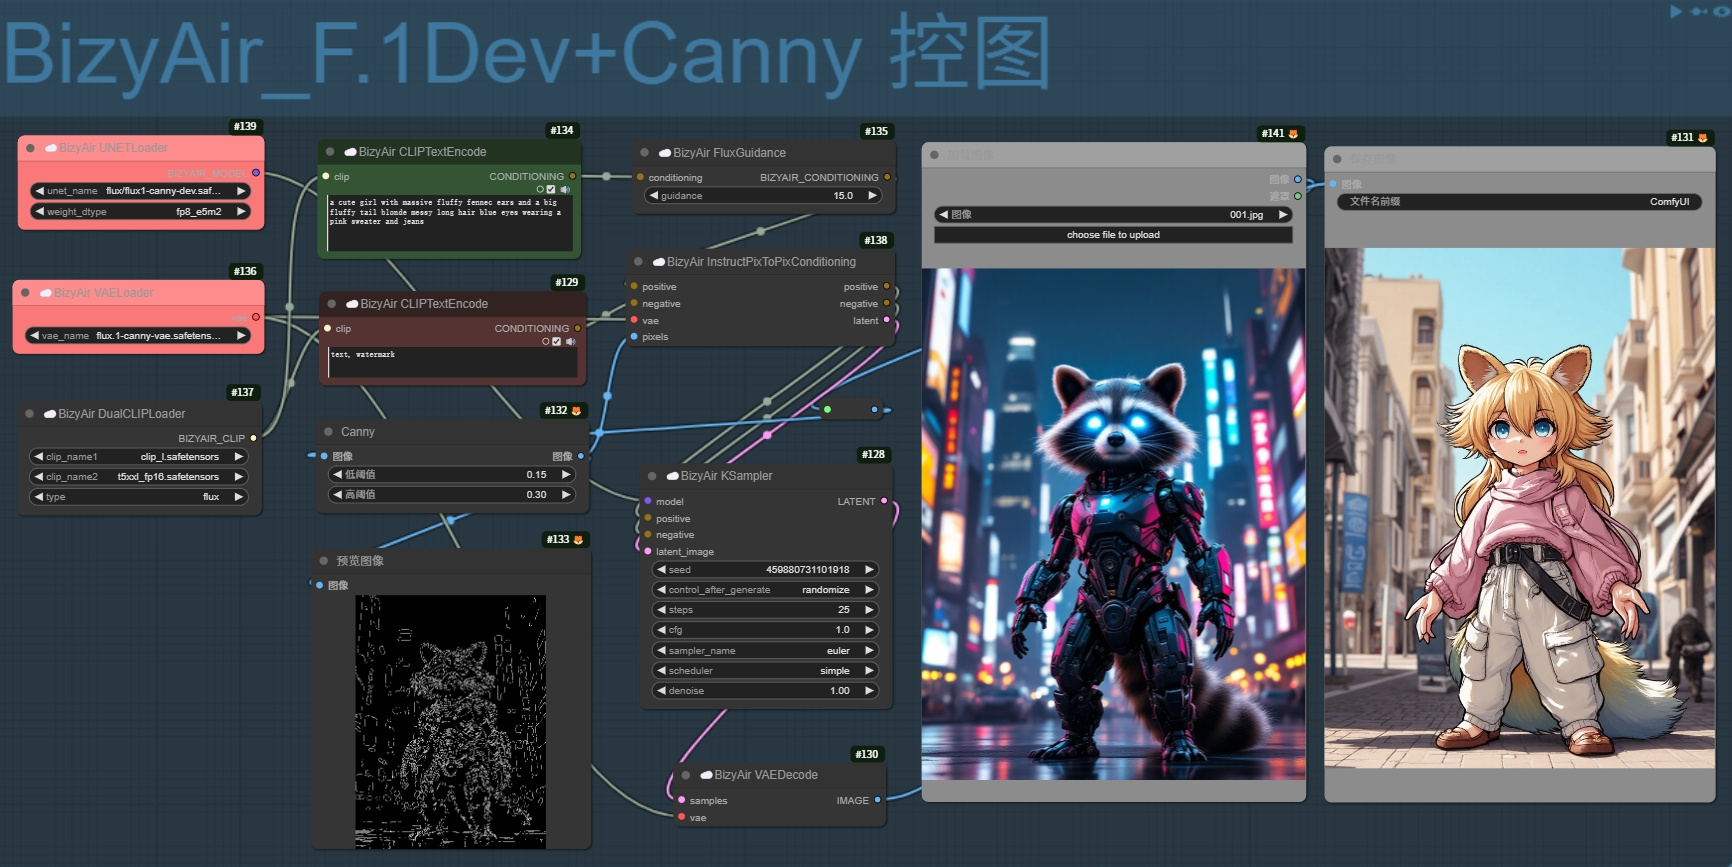Open the vae_name flux.1-canny-vae dropdown
The width and height of the screenshot is (1732, 867).
coord(138,336)
